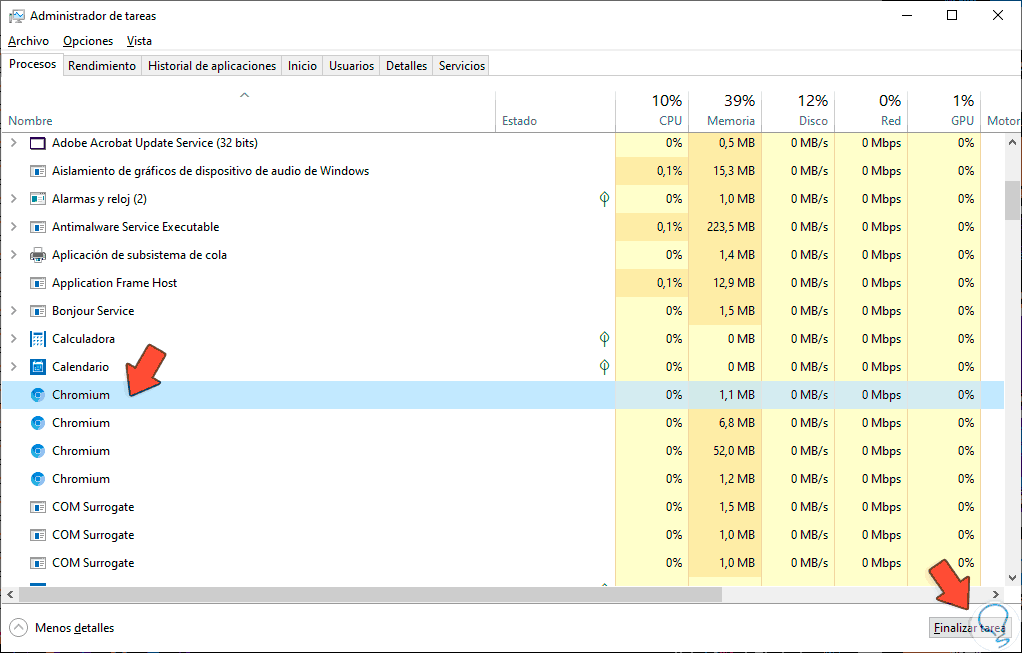Click the vertical scrollbar thumb
Viewport: 1022px width, 653px height.
1012,200
